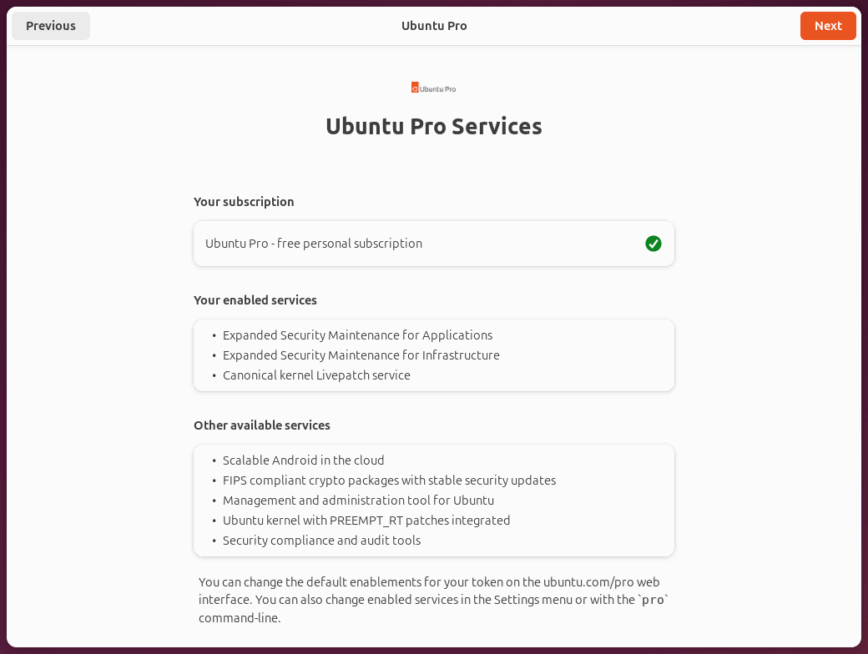Select Scalable Android in the cloud
The image size is (868, 654).
pos(303,460)
